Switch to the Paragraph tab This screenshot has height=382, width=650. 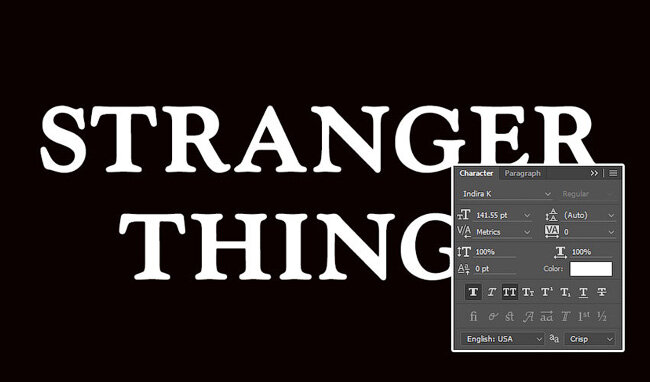522,173
